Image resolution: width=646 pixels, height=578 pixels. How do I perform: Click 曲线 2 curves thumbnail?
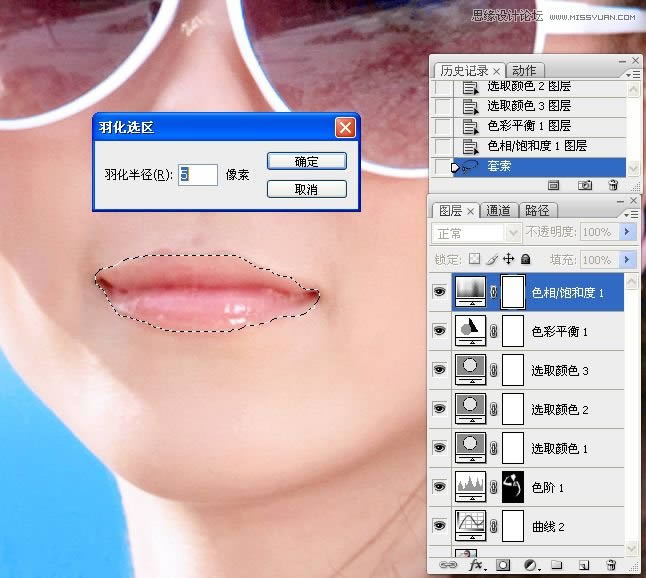click(470, 525)
